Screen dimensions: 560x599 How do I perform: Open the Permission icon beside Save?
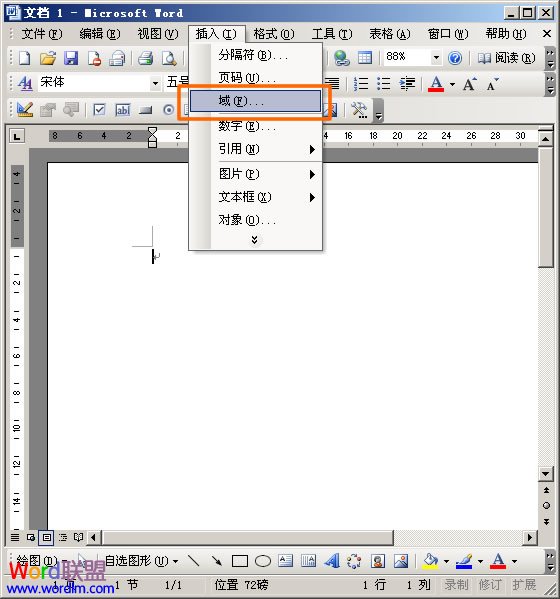pos(94,58)
